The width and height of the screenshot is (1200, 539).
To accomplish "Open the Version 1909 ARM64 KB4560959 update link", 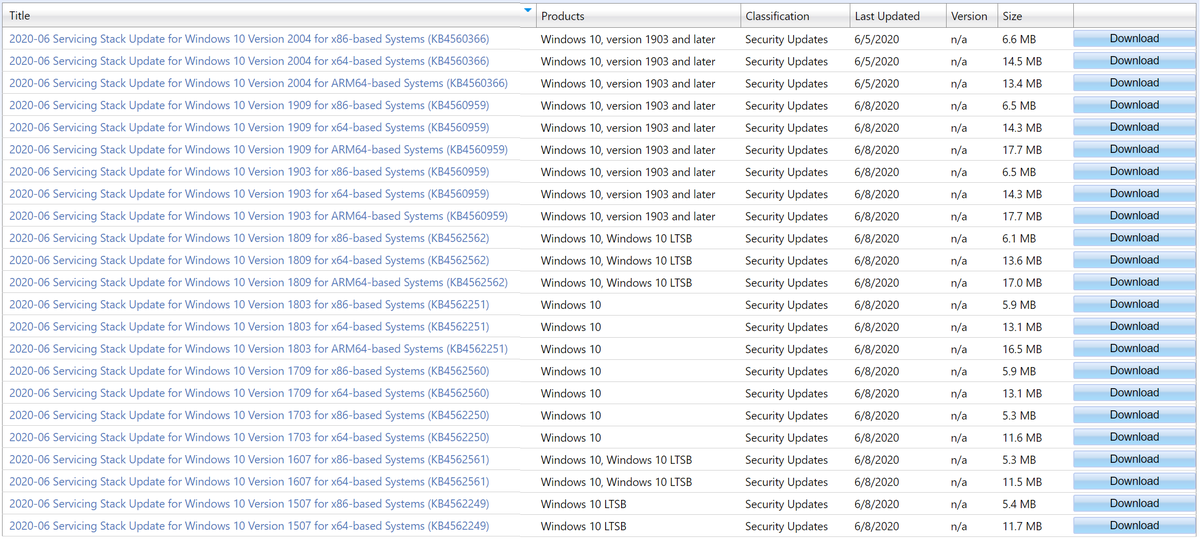I will point(258,149).
